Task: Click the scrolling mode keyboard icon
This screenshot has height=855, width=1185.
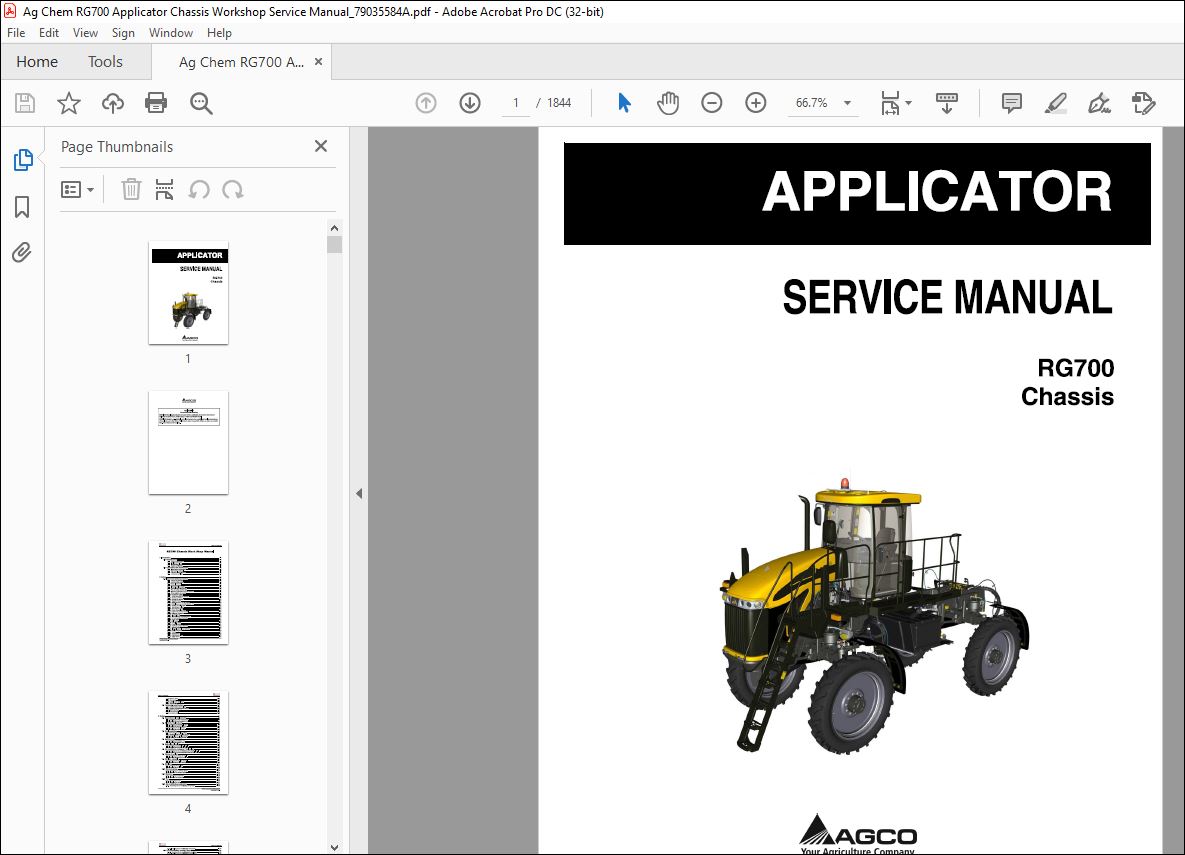Action: (x=946, y=103)
